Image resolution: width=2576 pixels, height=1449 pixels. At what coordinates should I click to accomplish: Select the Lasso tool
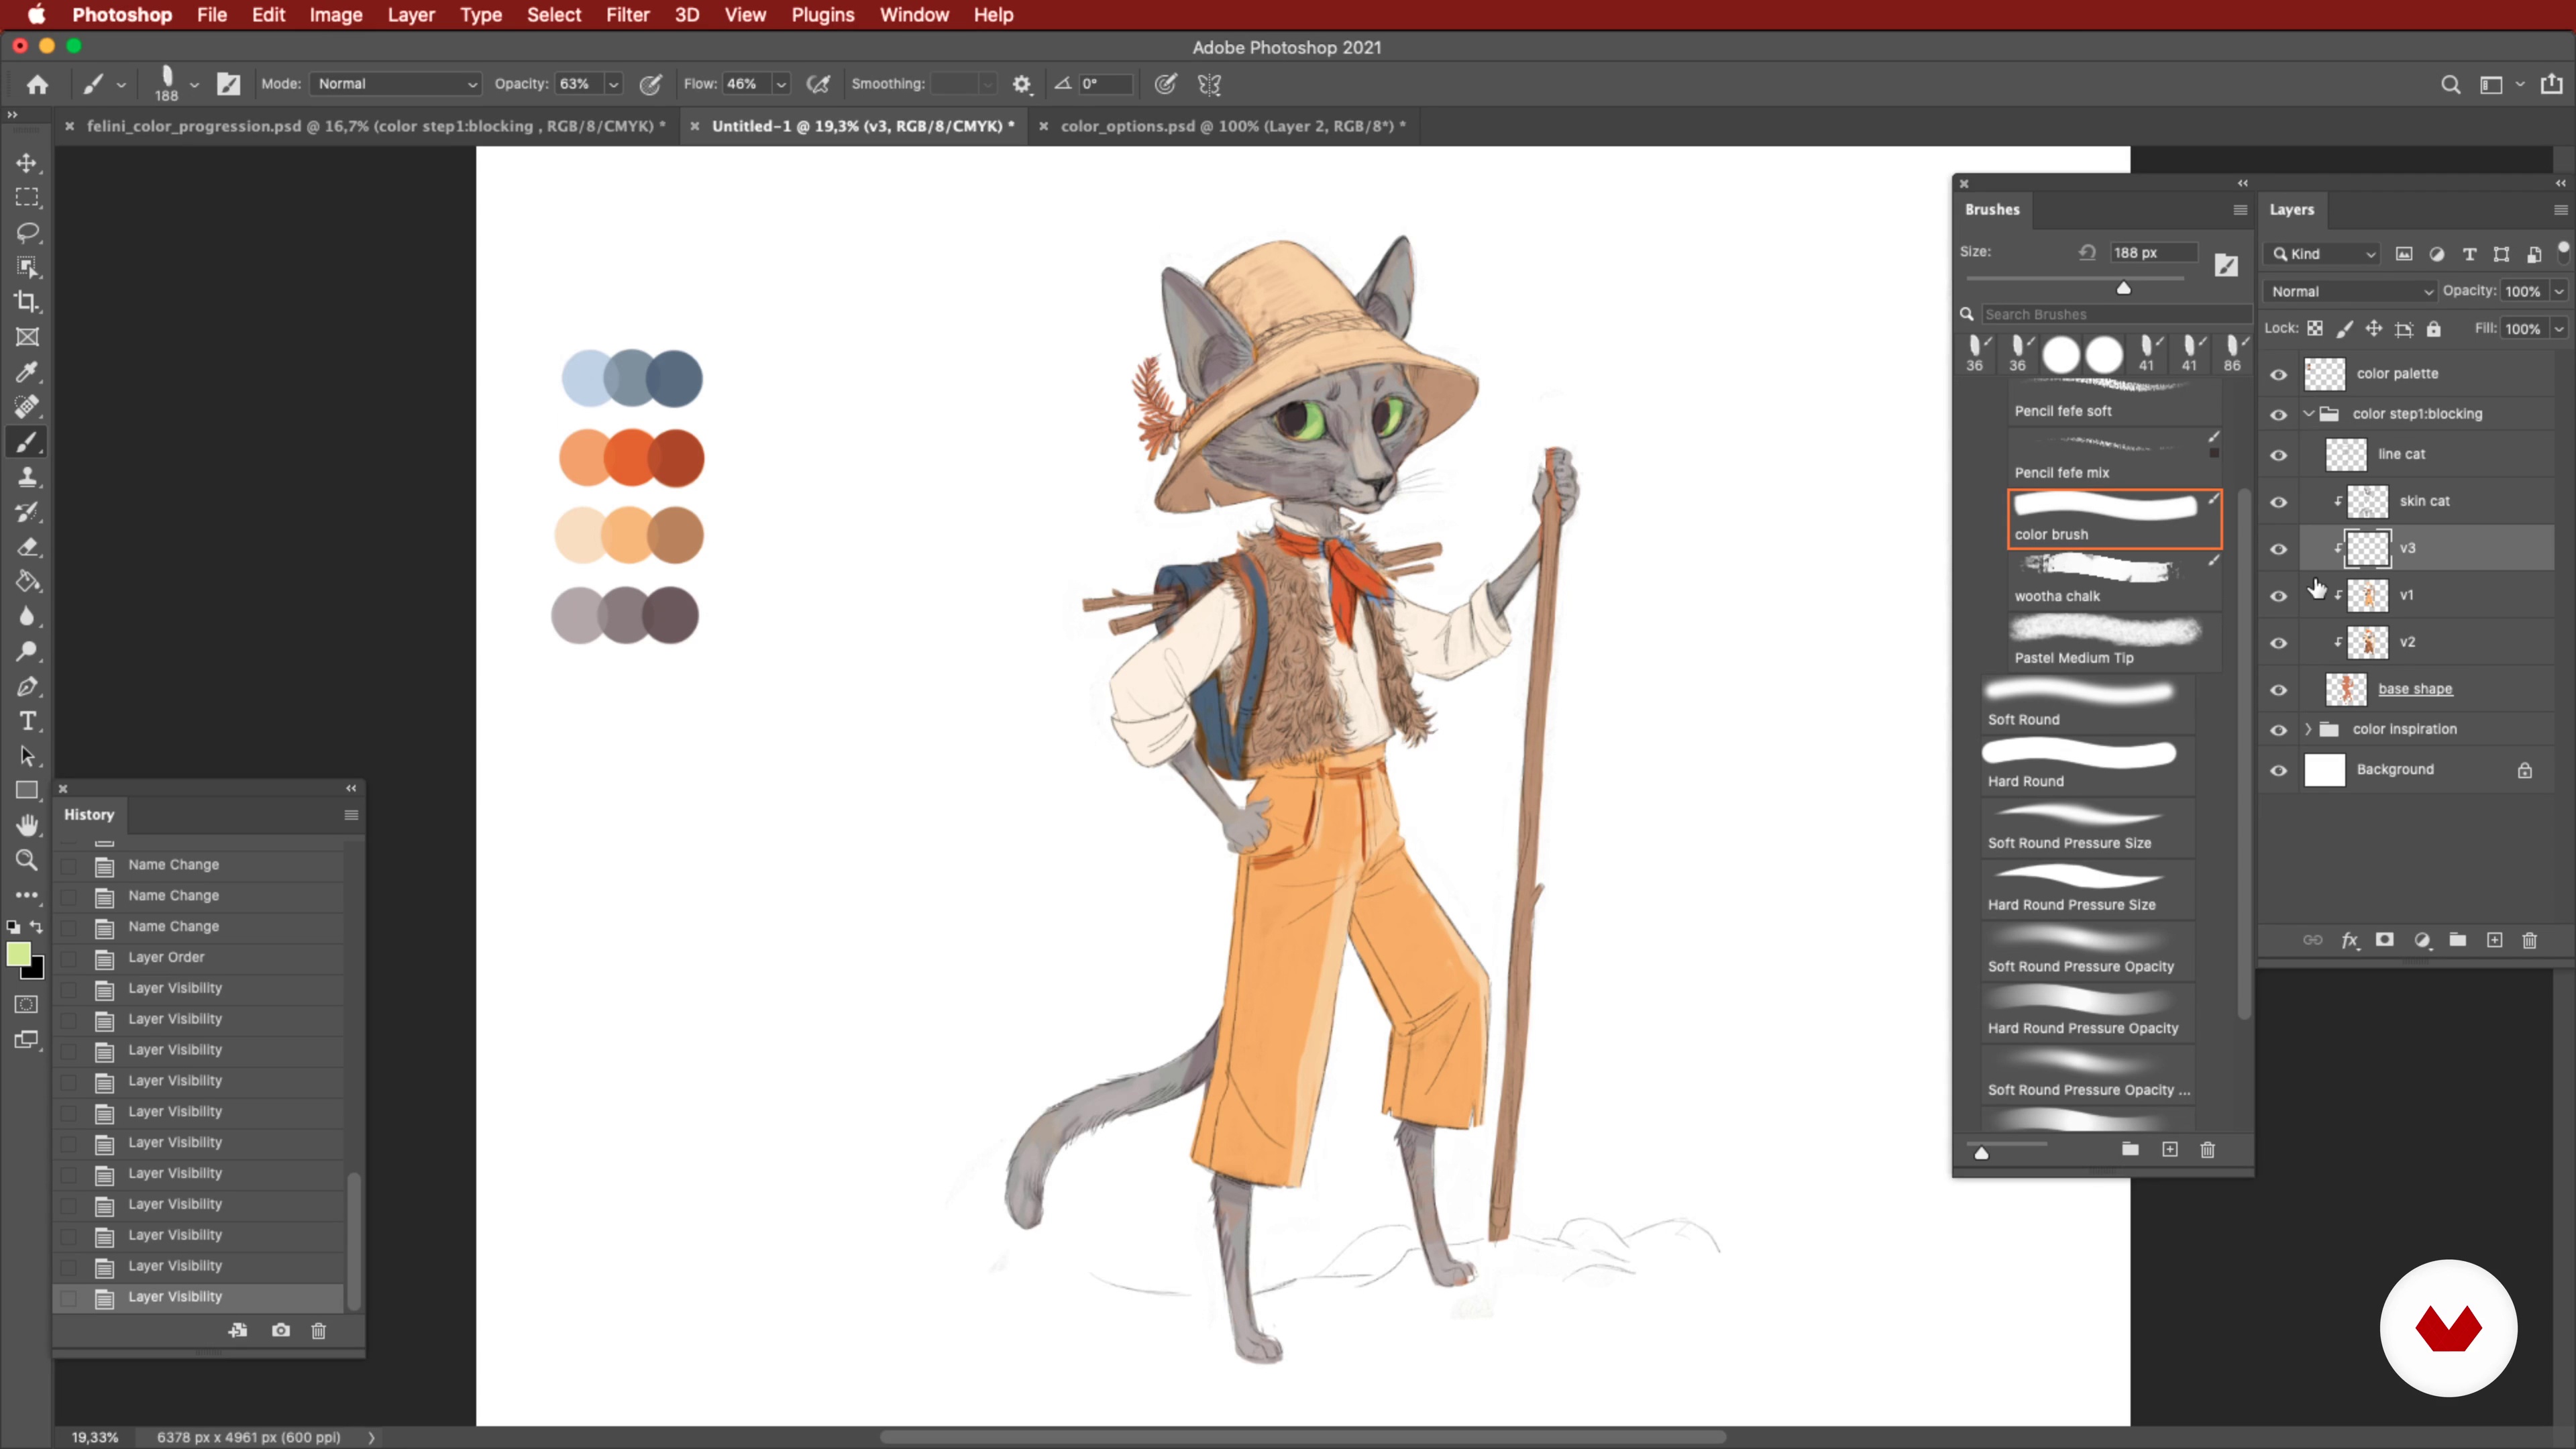[27, 232]
